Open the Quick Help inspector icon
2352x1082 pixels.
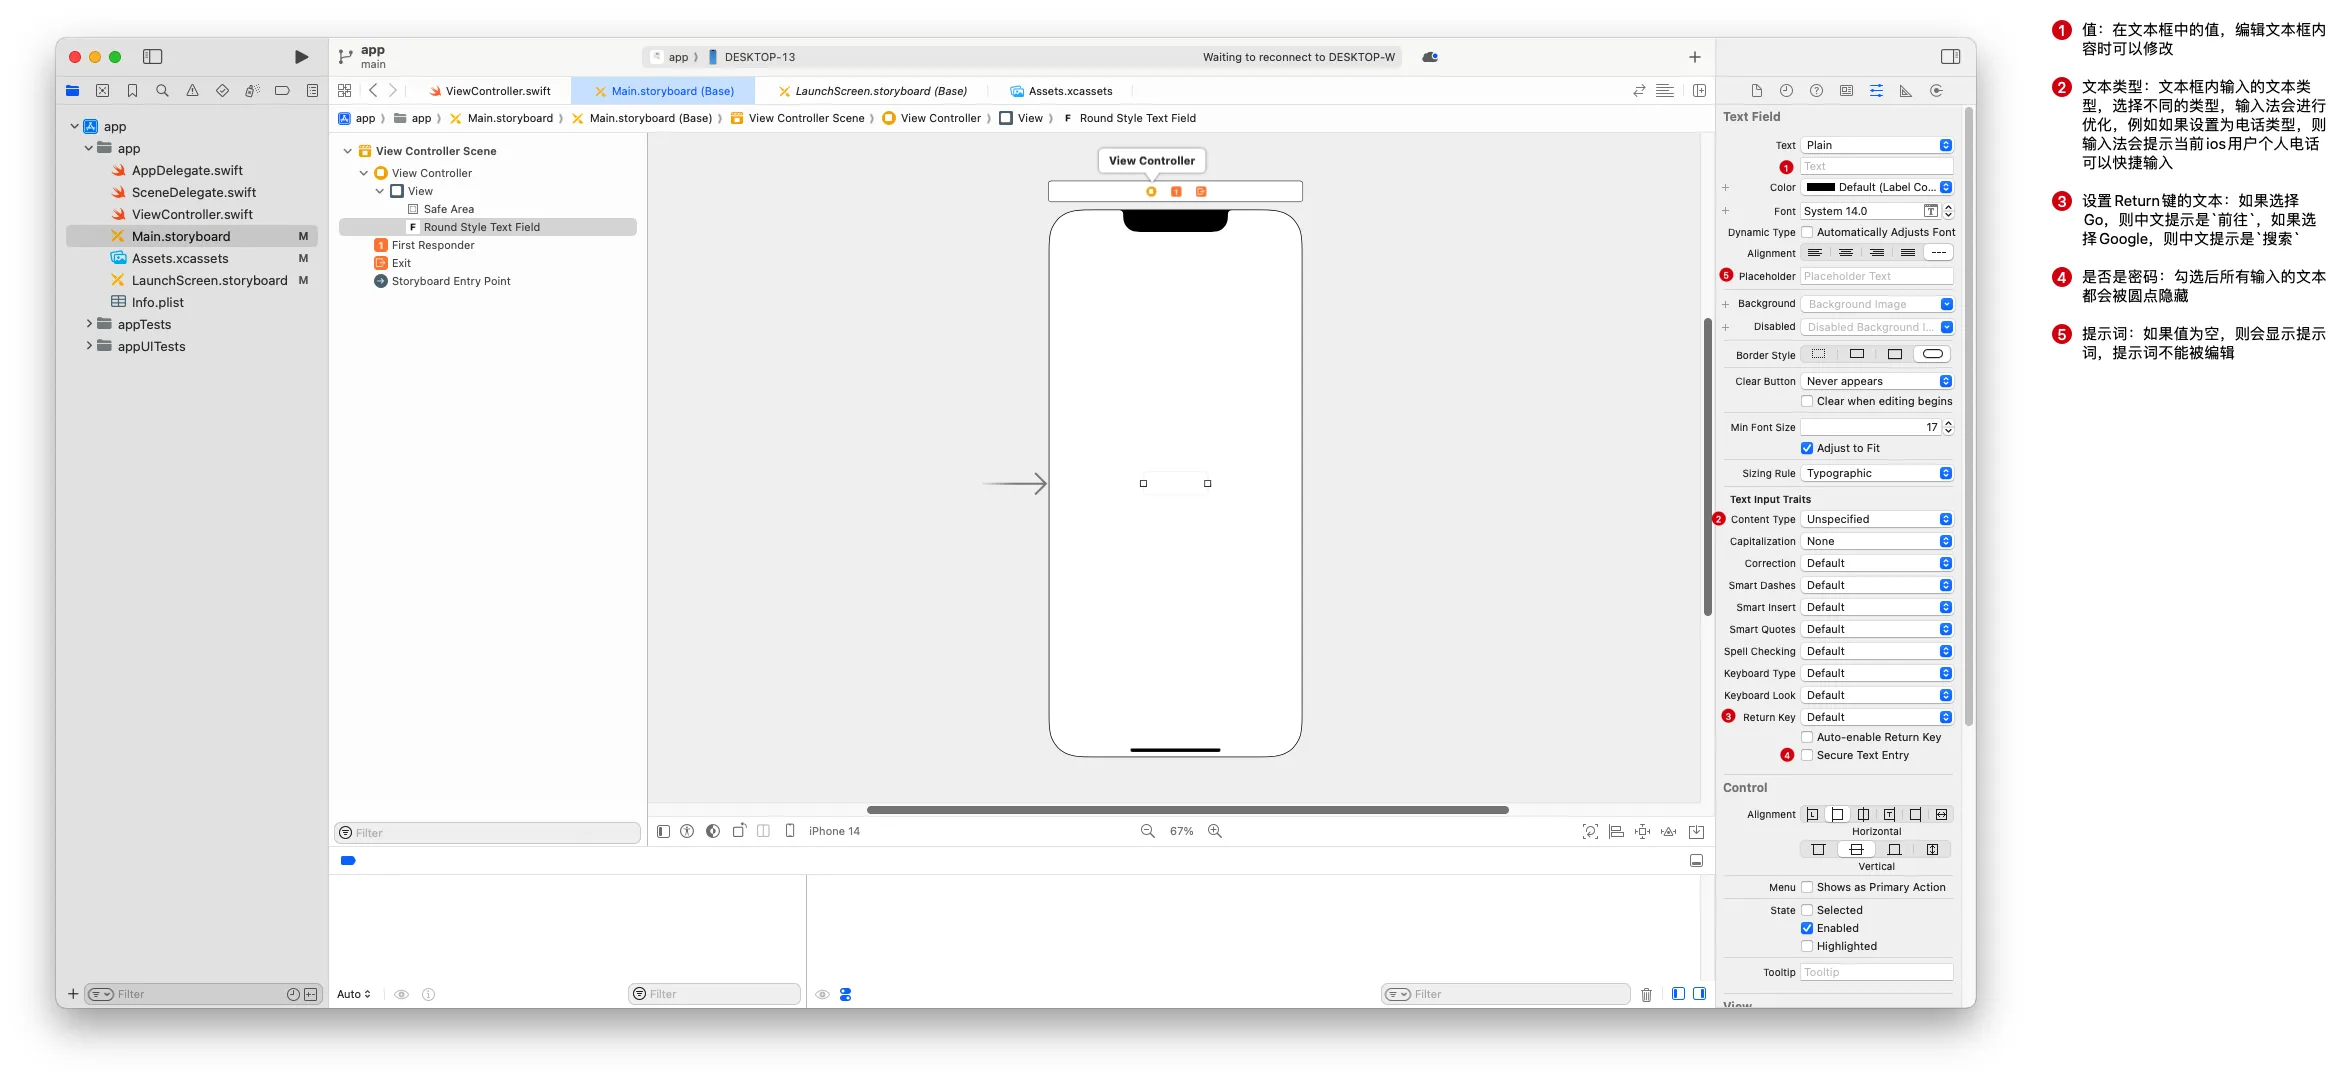(1817, 91)
